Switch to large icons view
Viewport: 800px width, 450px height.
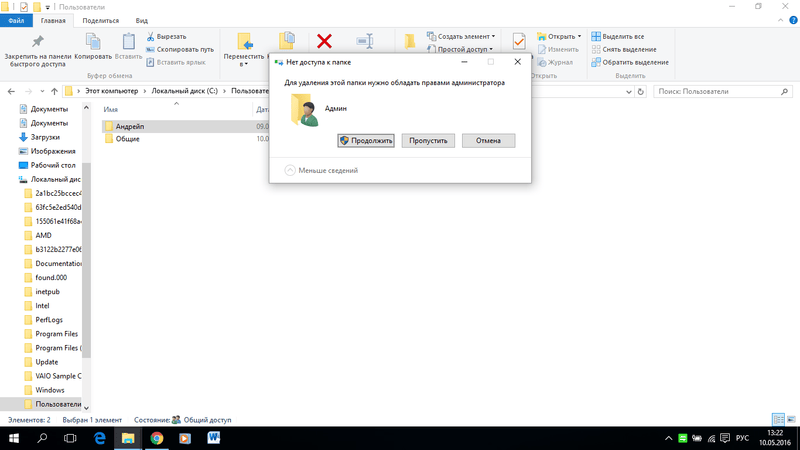pyautogui.click(x=791, y=419)
